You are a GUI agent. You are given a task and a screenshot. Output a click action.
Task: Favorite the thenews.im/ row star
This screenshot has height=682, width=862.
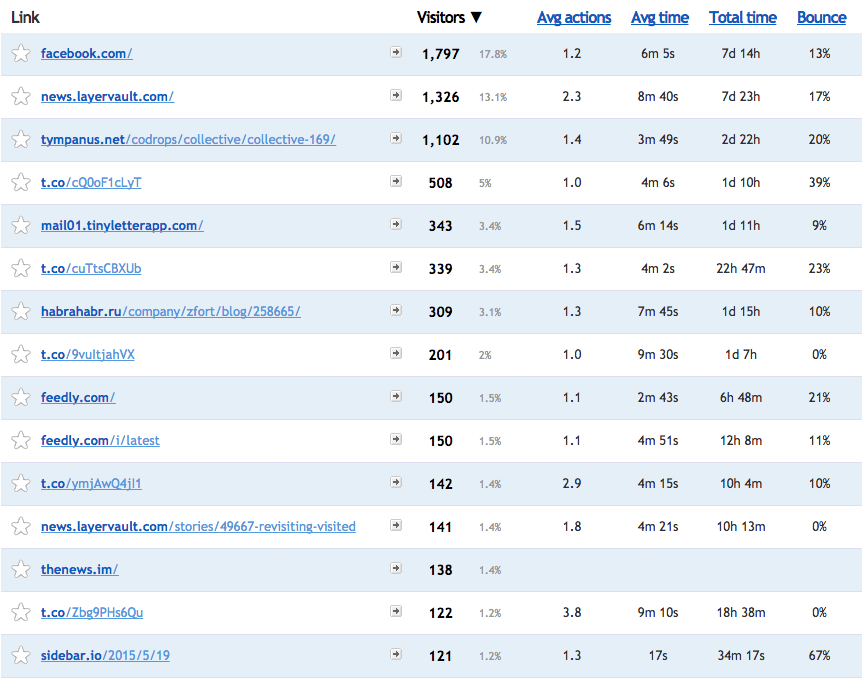21,569
